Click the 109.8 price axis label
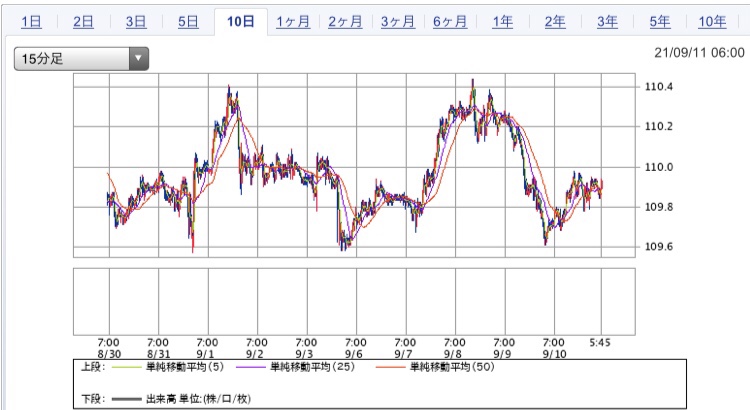Image resolution: width=750 pixels, height=410 pixels. click(659, 207)
